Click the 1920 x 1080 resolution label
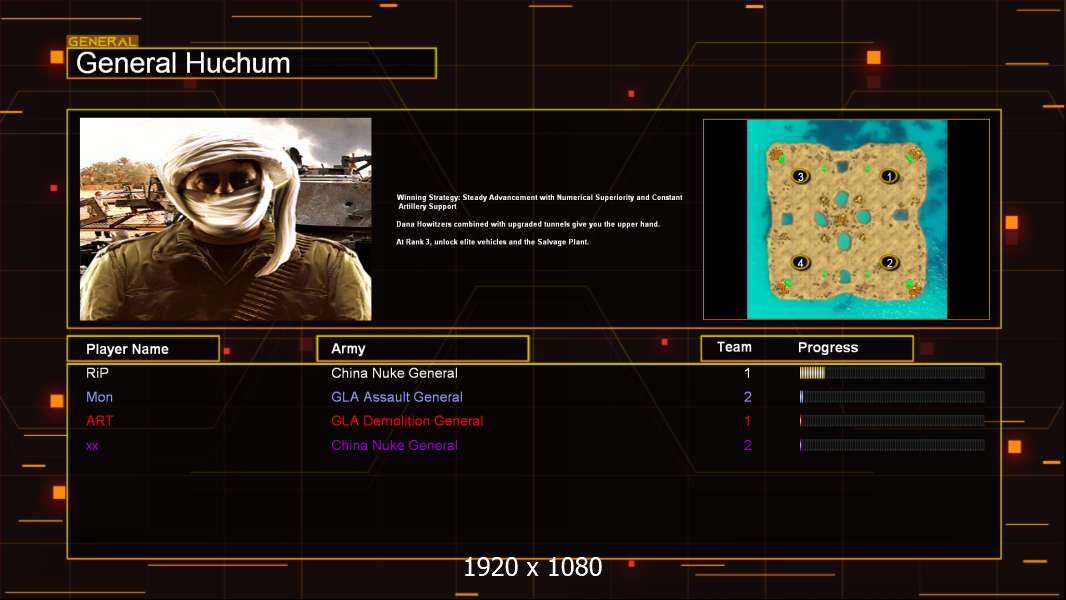This screenshot has height=600, width=1066. point(532,567)
